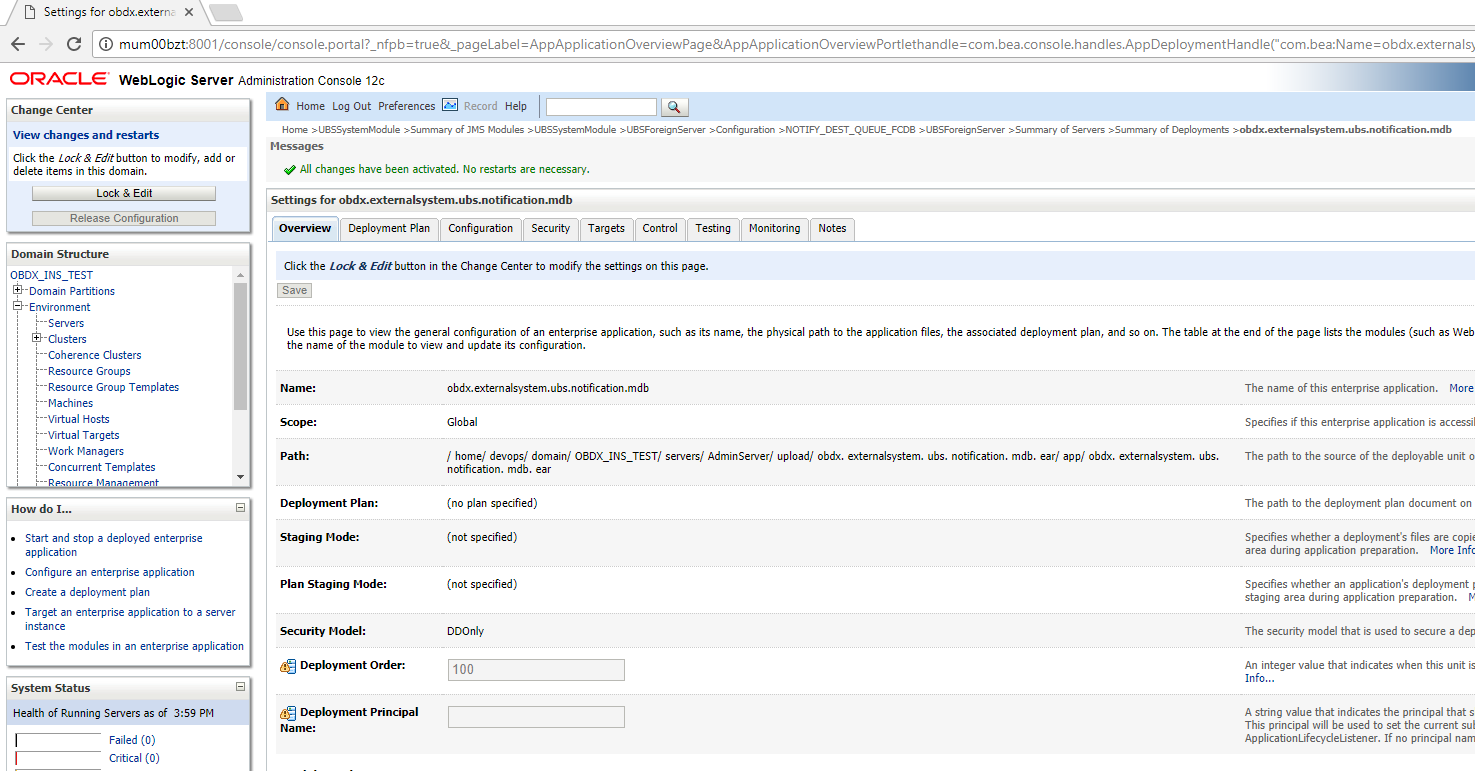Click the Home house icon in toolbar
The width and height of the screenshot is (1475, 771).
282,105
